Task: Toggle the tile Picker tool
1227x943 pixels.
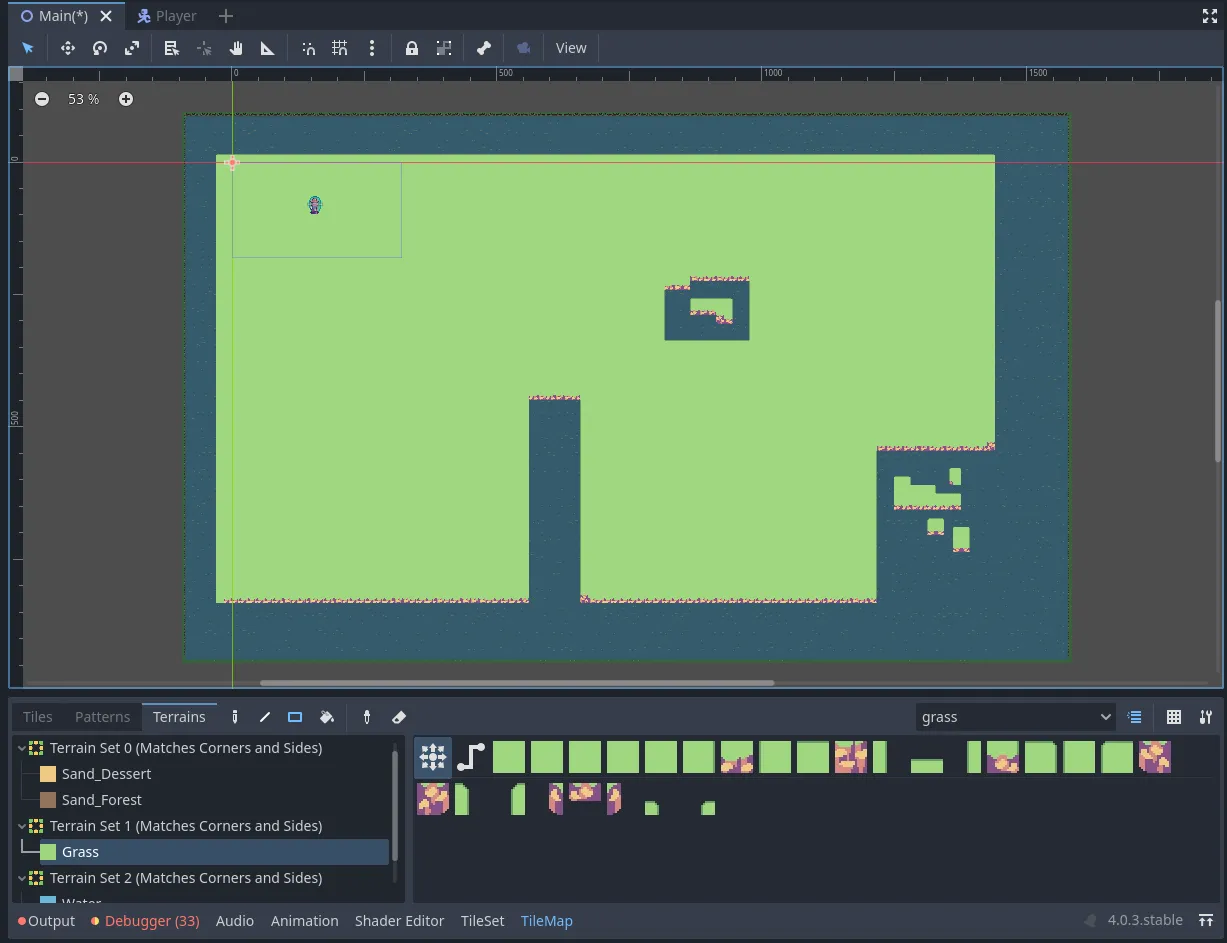Action: click(367, 717)
